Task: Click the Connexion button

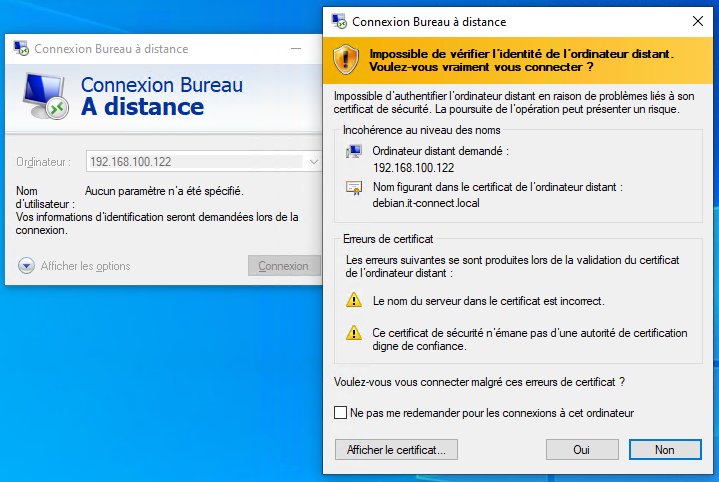Action: point(283,266)
